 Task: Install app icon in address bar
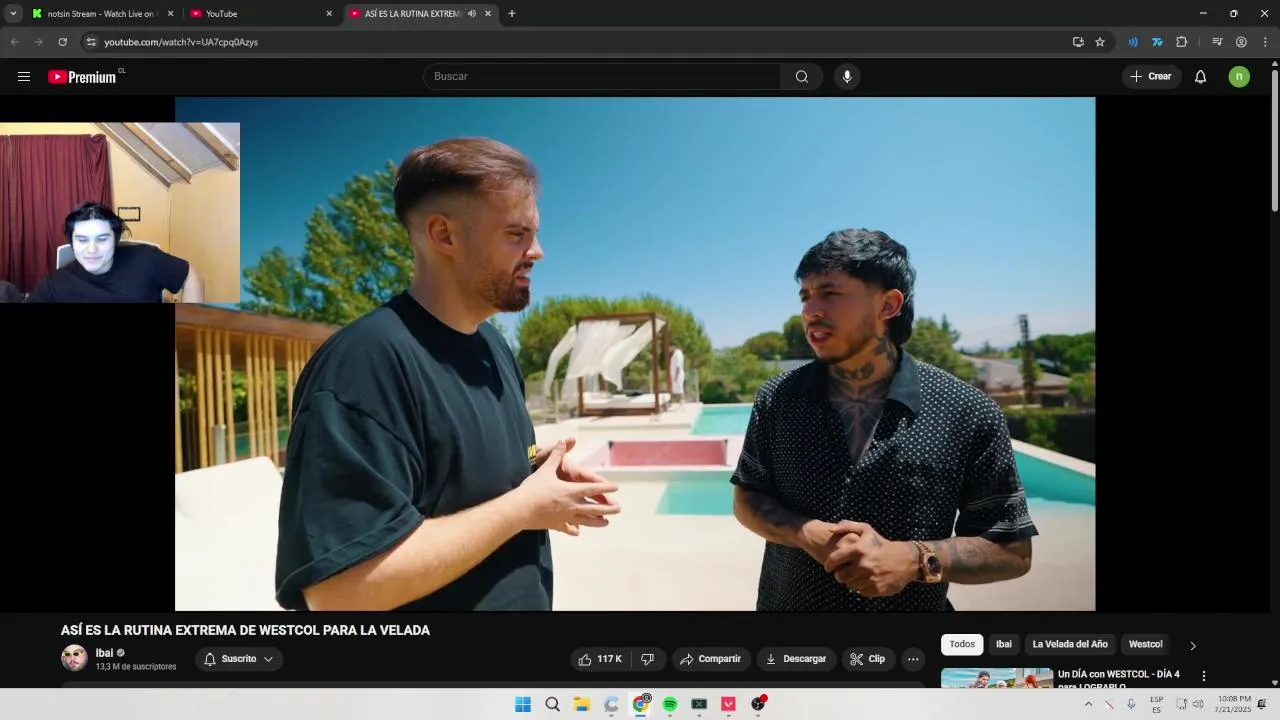click(1078, 42)
